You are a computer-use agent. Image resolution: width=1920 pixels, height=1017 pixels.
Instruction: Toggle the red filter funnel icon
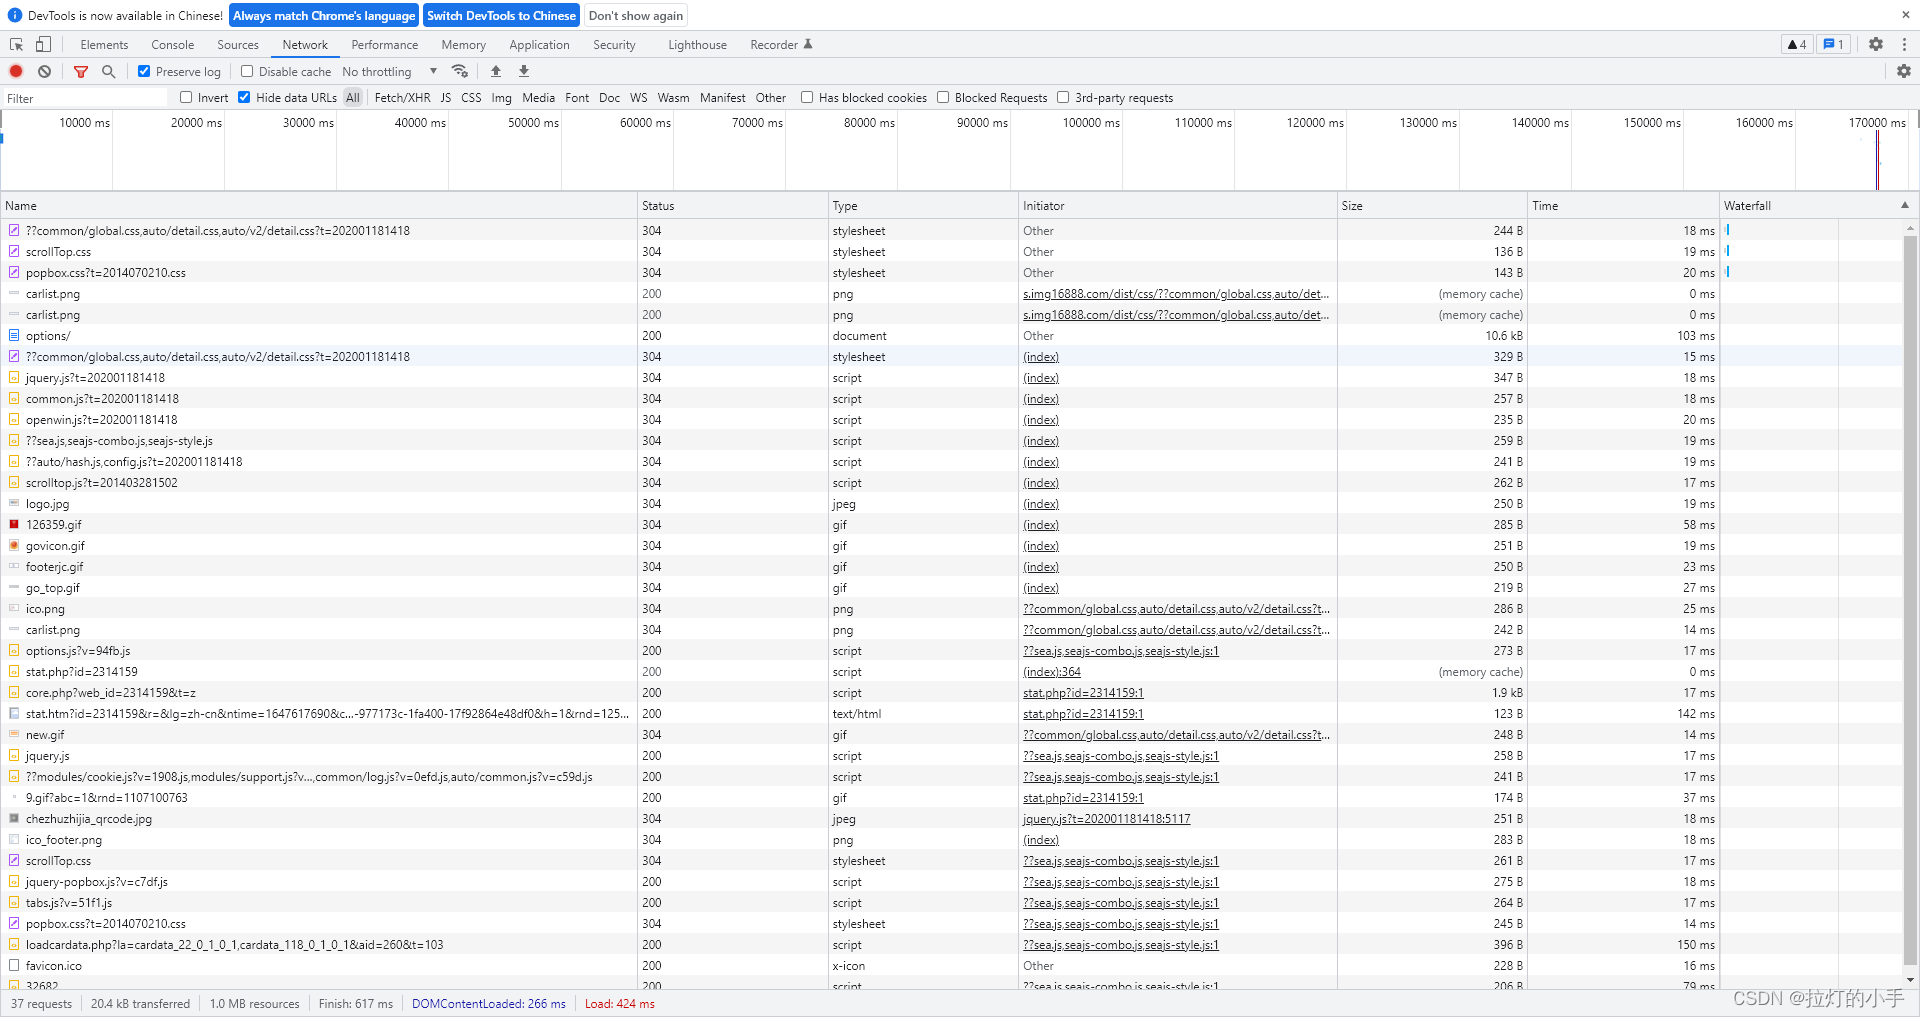[x=81, y=71]
